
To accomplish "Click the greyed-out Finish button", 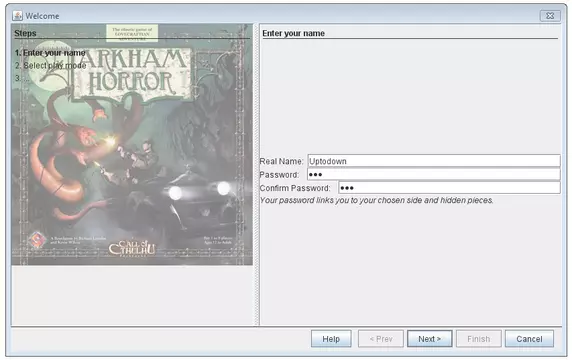I will coord(479,339).
